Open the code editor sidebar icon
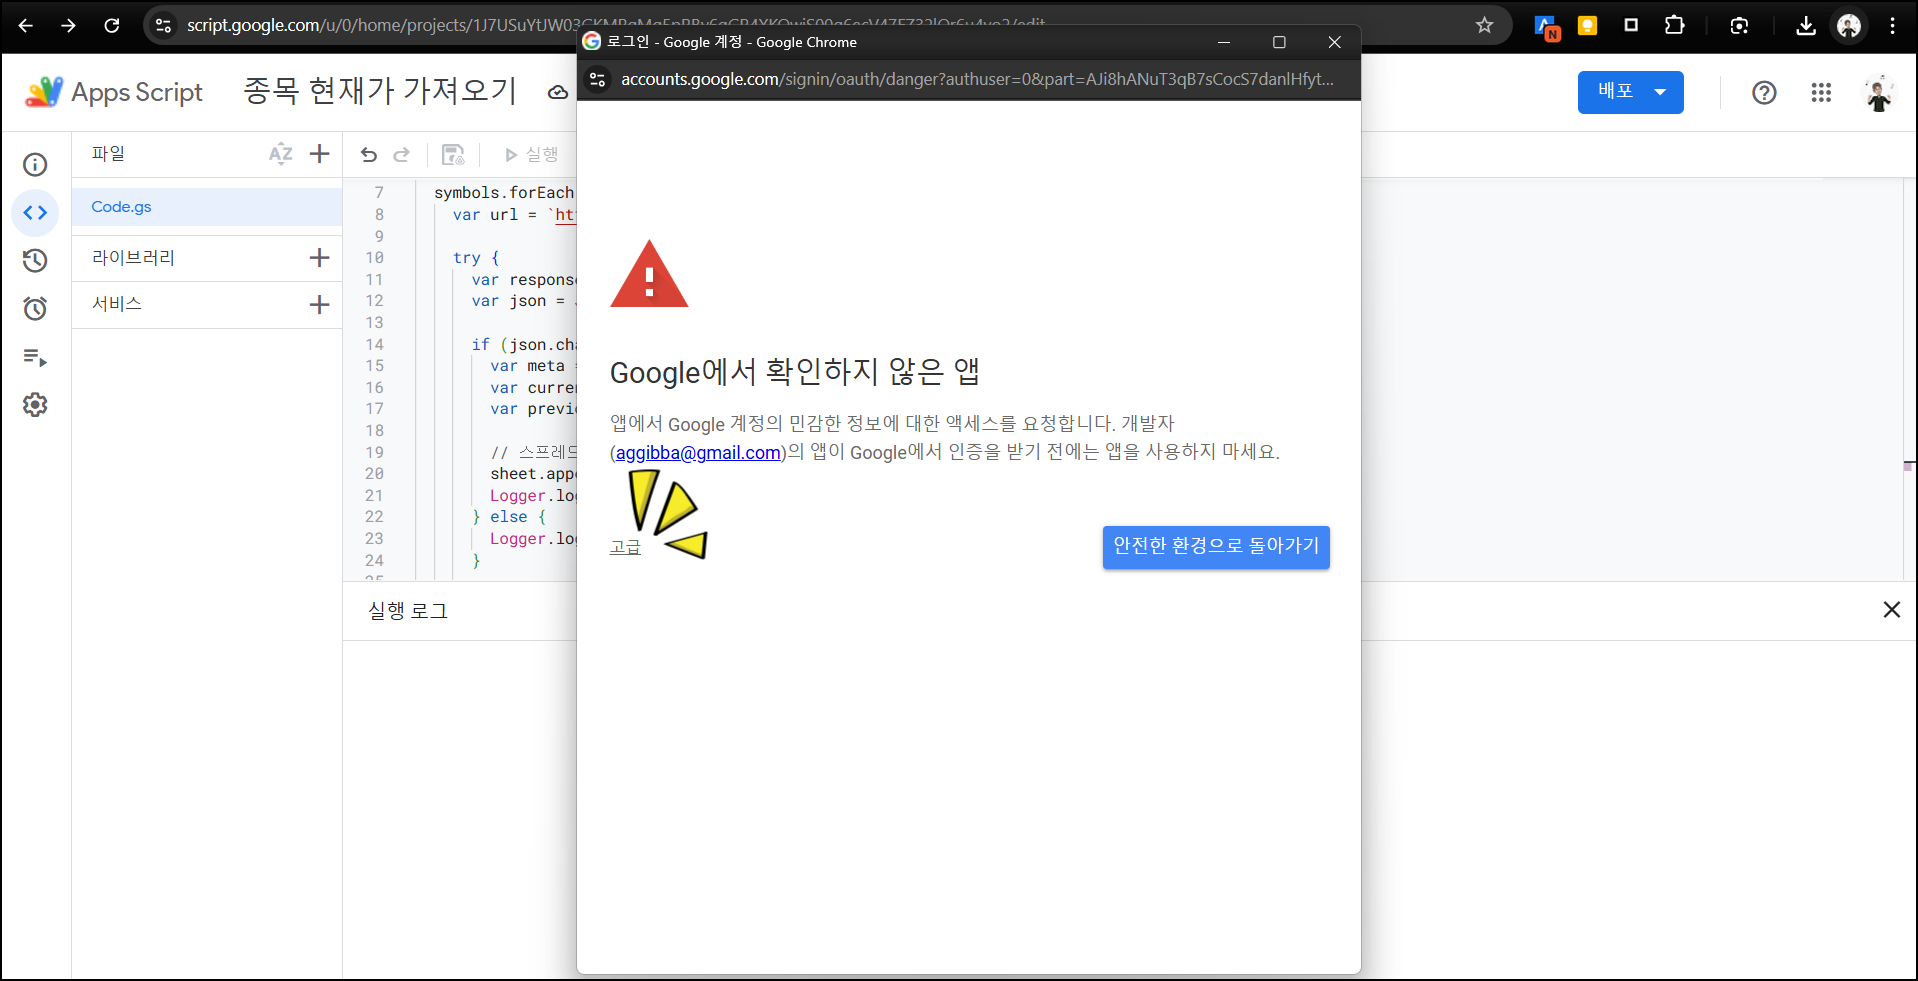This screenshot has width=1918, height=981. (35, 213)
